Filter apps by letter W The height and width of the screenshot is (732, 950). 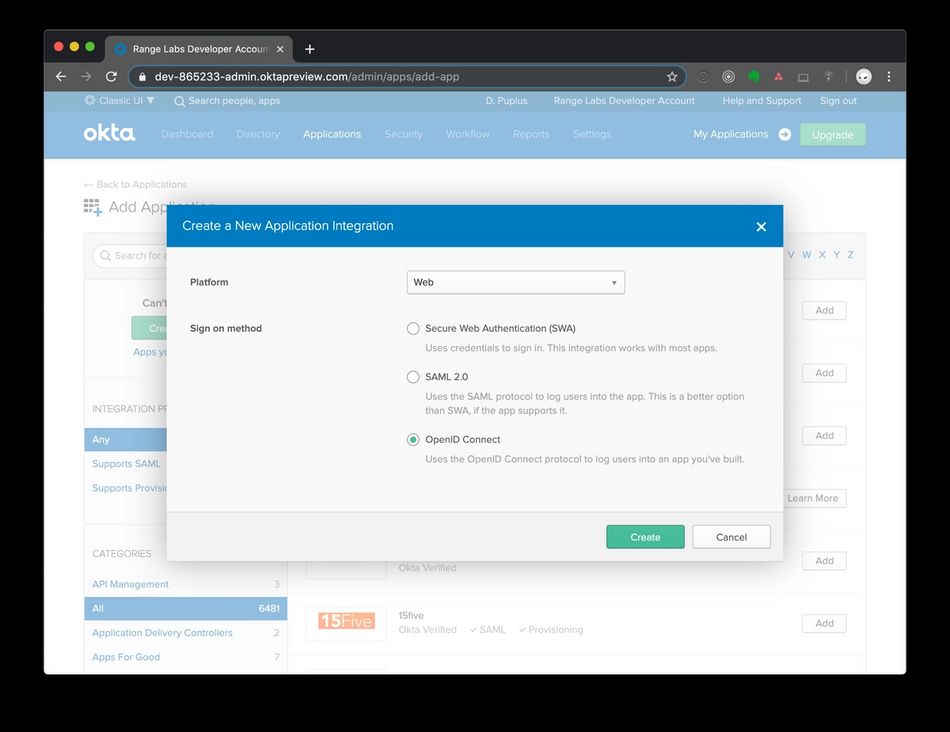click(806, 255)
